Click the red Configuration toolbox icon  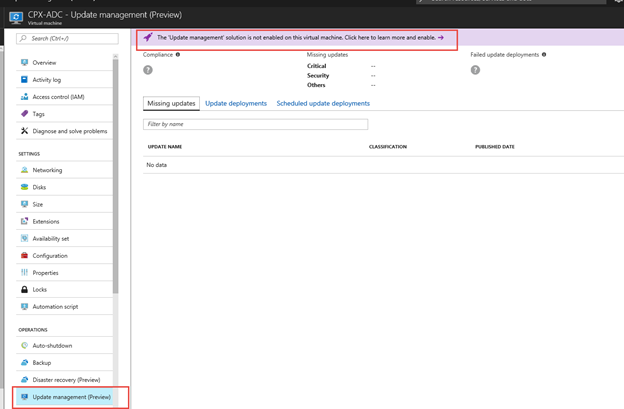pos(24,255)
